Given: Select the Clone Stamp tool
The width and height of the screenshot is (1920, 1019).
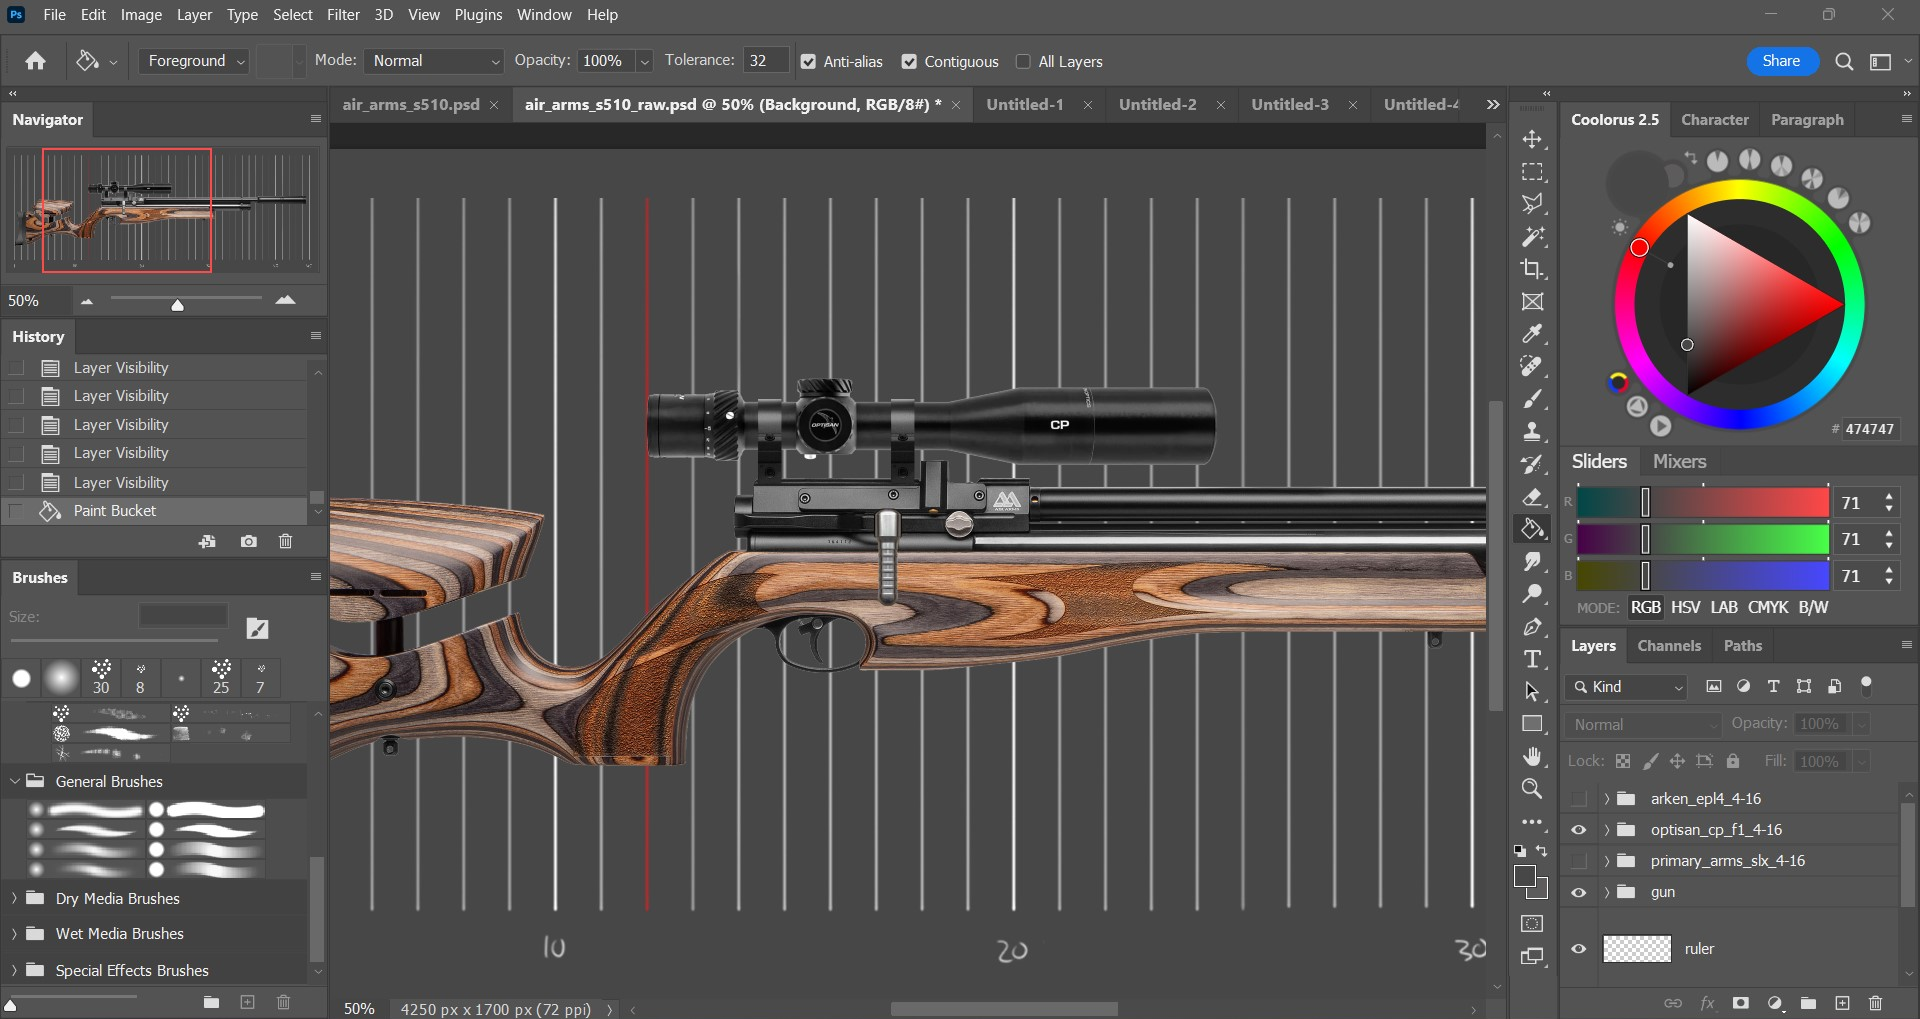Looking at the screenshot, I should click(x=1532, y=432).
